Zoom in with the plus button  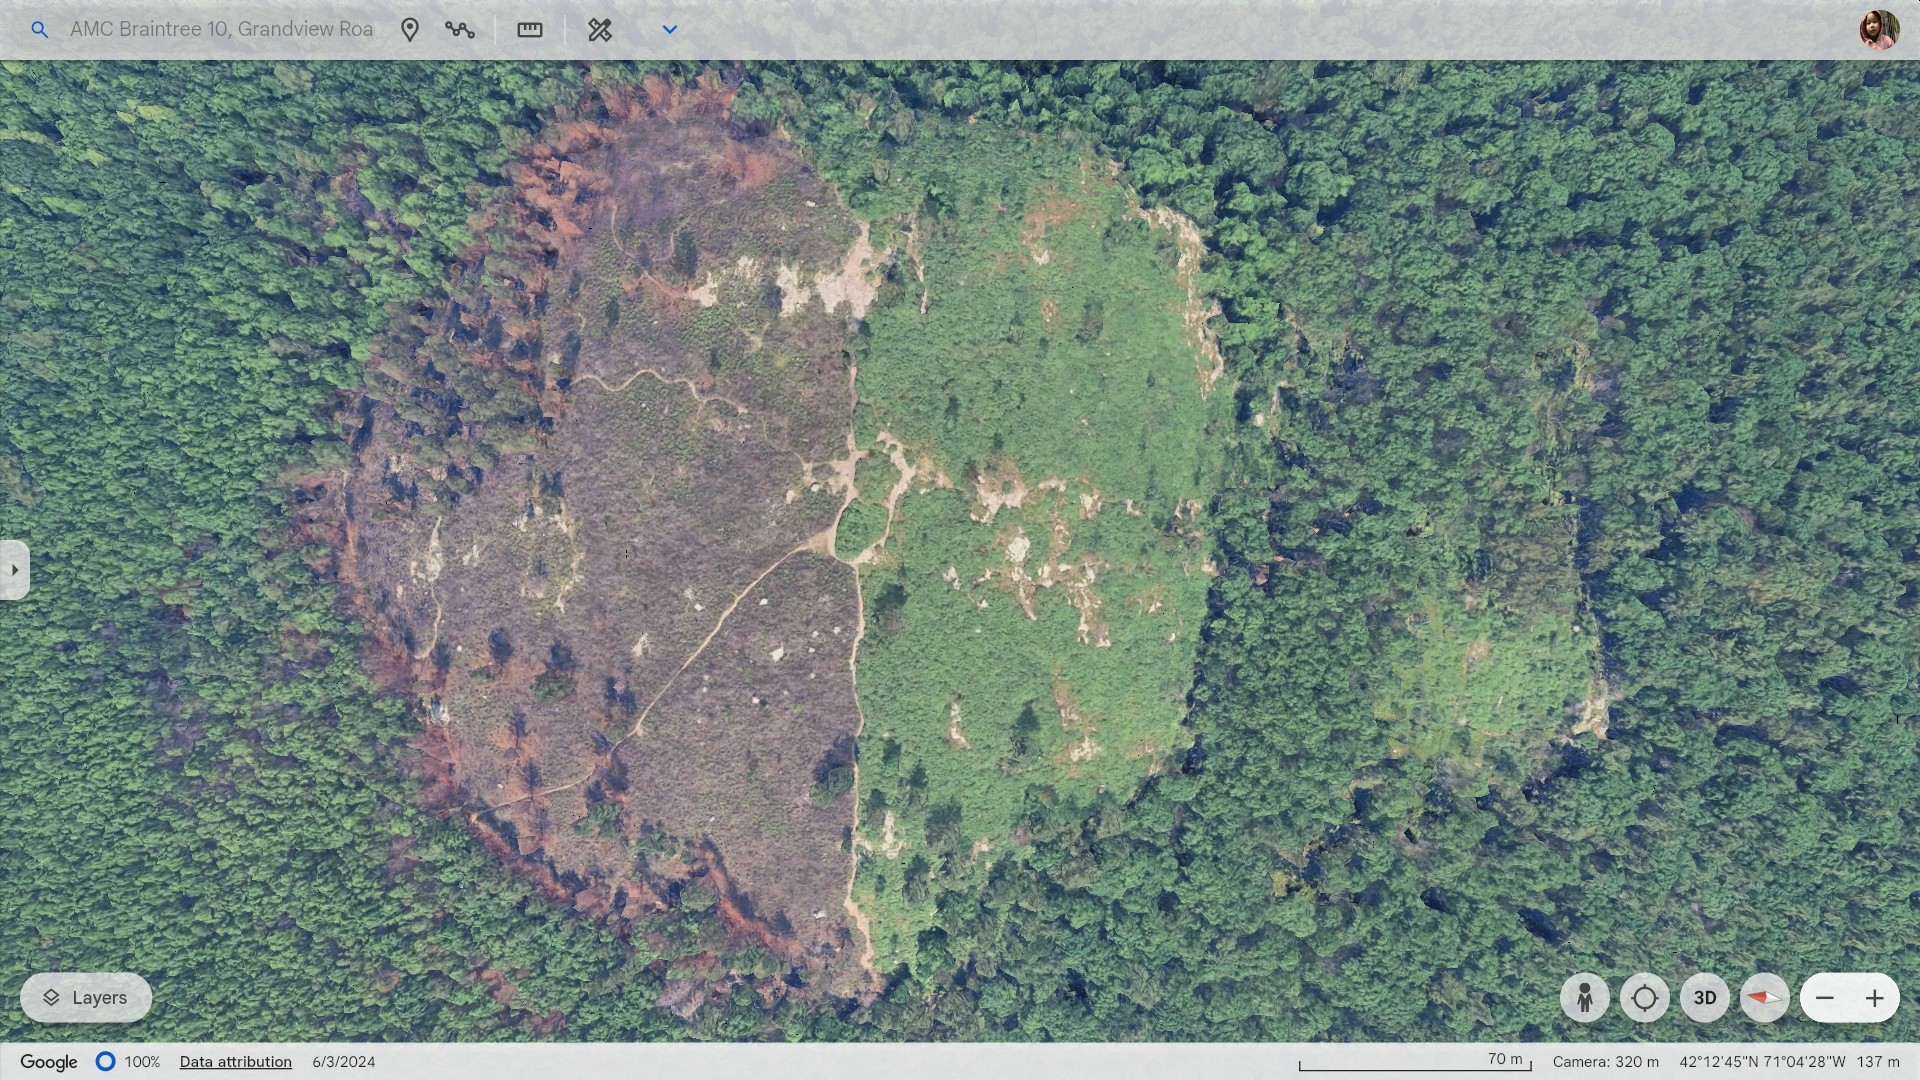pos(1875,998)
